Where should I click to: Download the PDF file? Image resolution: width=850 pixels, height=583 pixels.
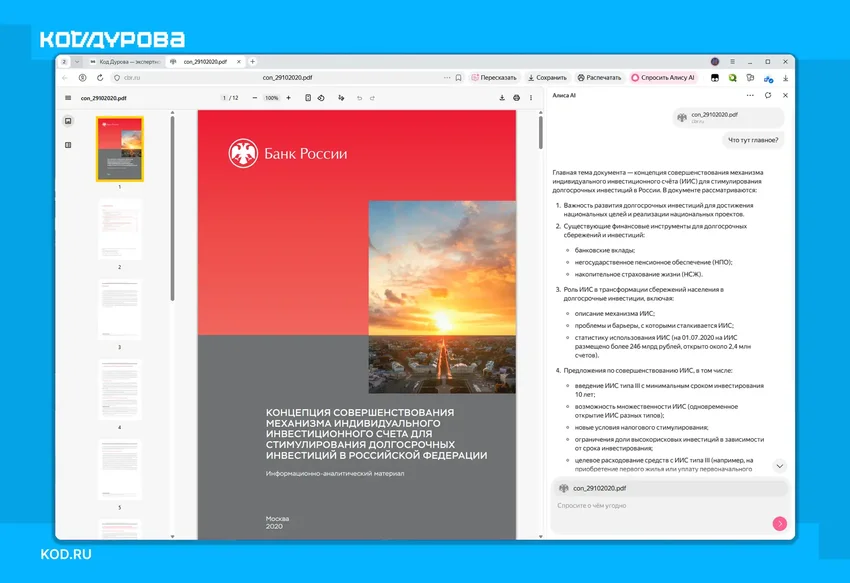click(502, 98)
